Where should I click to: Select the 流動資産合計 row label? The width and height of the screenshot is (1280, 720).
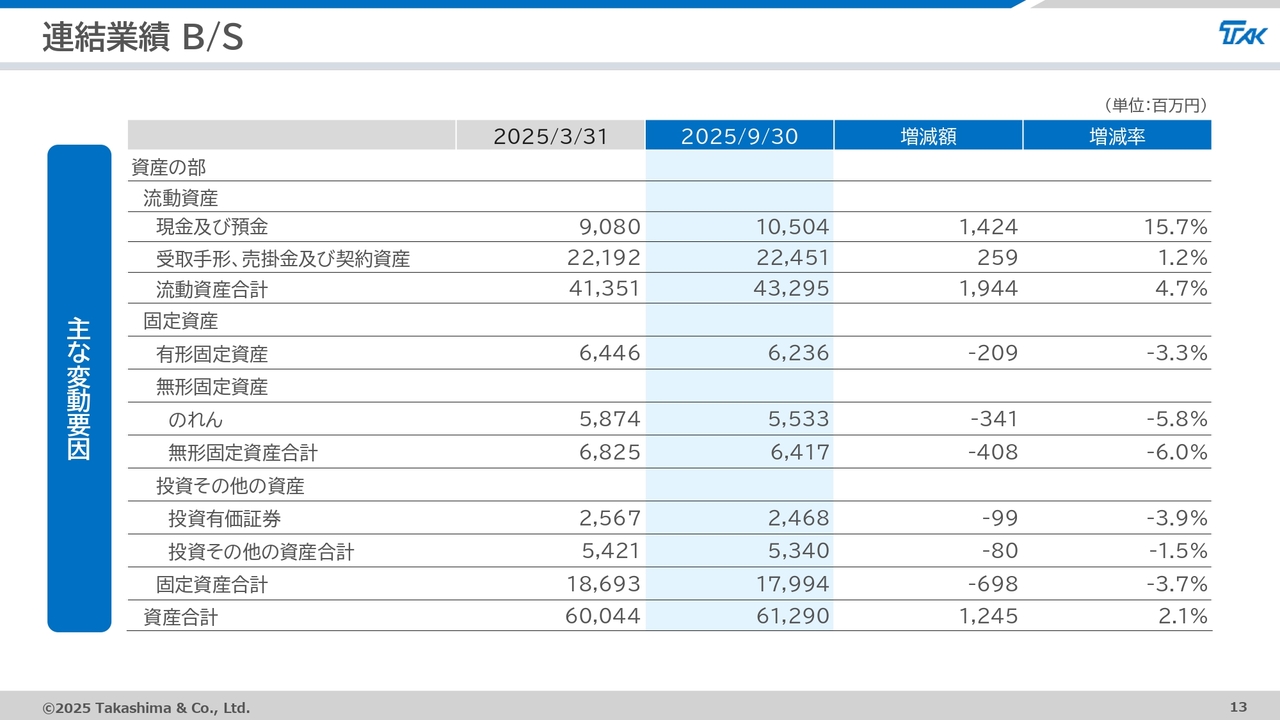click(212, 290)
